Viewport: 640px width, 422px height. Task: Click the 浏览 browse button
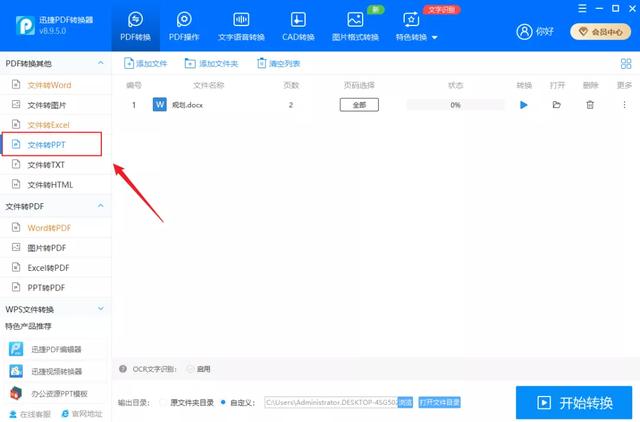[405, 402]
